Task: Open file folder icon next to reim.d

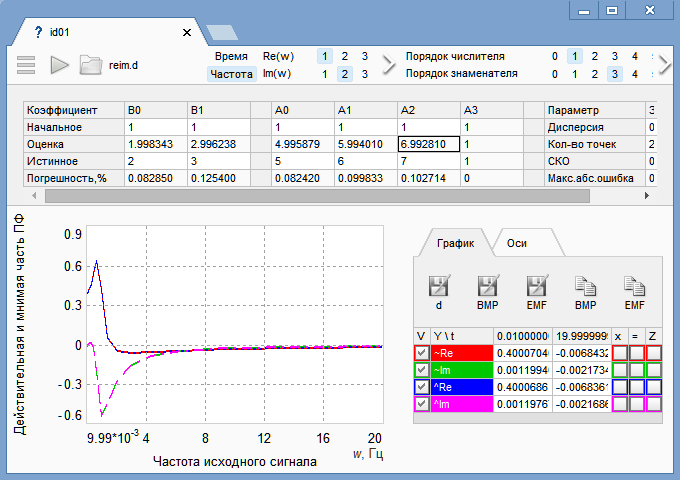Action: 90,65
